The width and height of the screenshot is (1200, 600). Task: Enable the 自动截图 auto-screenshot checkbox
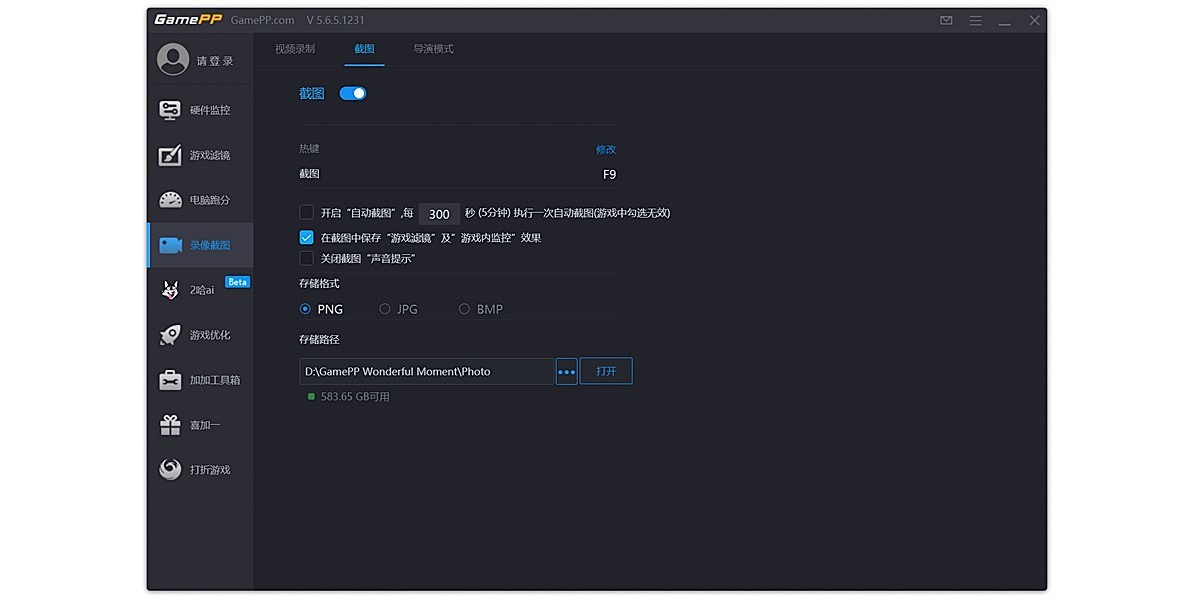click(x=306, y=212)
